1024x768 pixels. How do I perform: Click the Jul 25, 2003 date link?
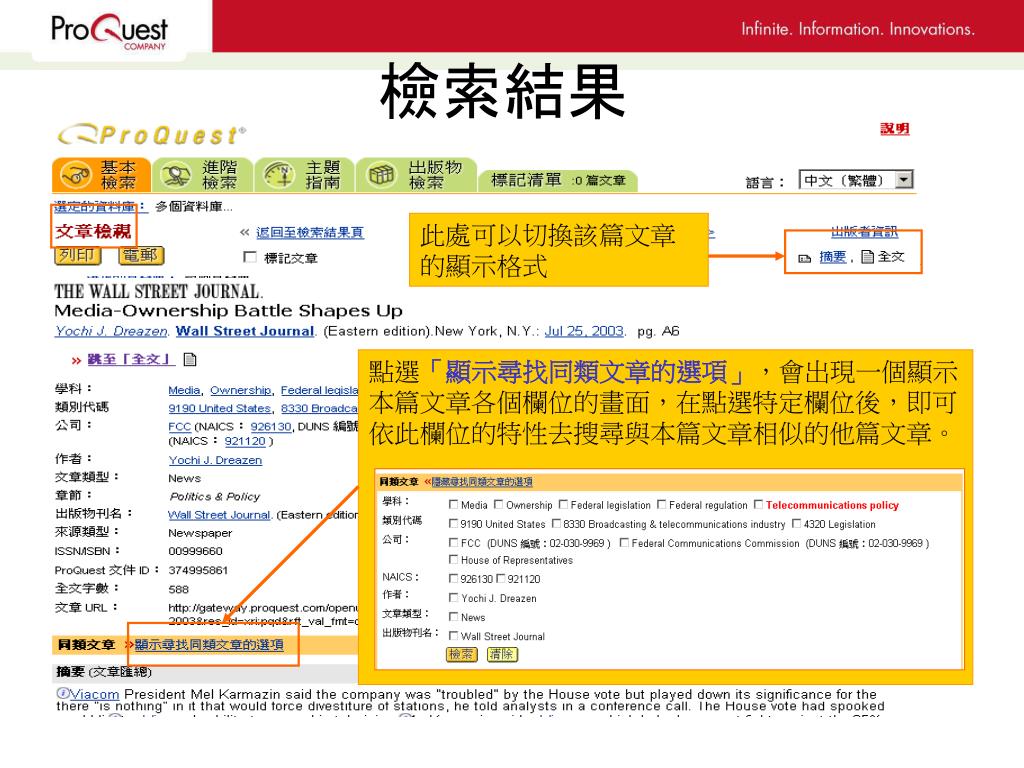click(584, 331)
